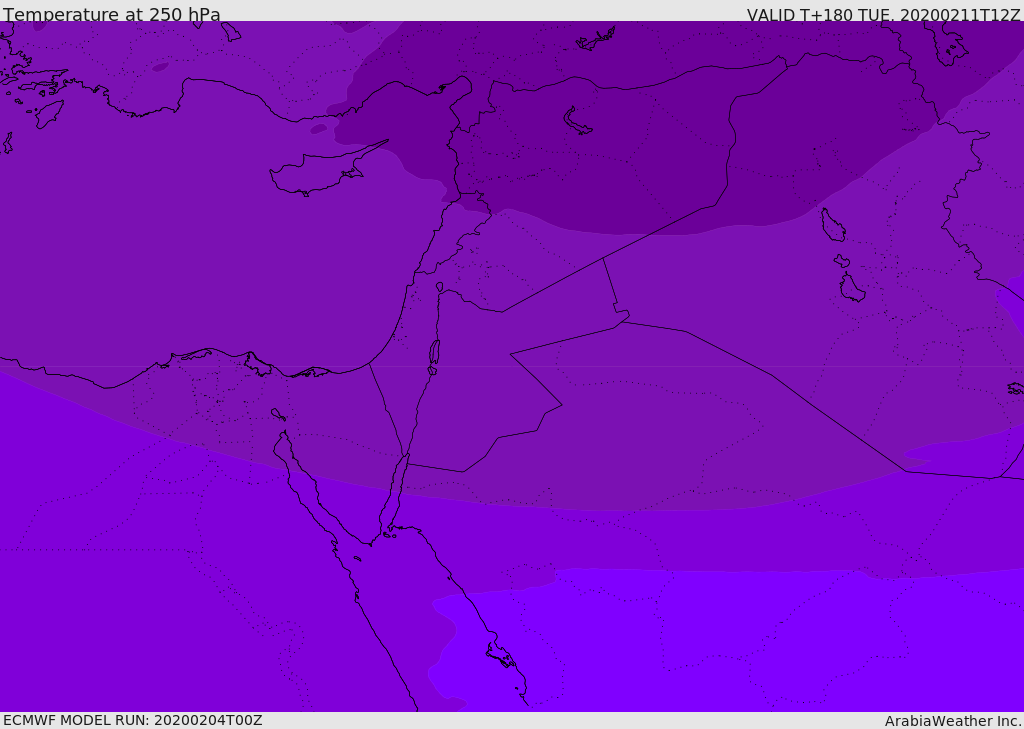Image resolution: width=1024 pixels, height=729 pixels.
Task: Click the VALID T+180 timestamp text
Action: tap(883, 15)
